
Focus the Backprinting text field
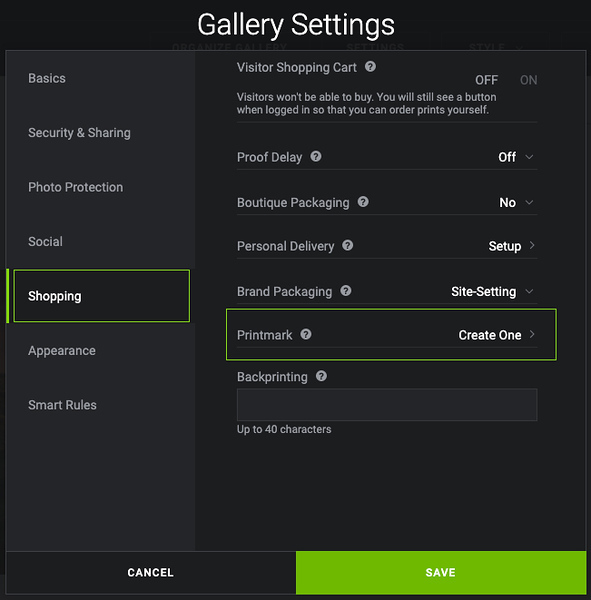pyautogui.click(x=387, y=405)
